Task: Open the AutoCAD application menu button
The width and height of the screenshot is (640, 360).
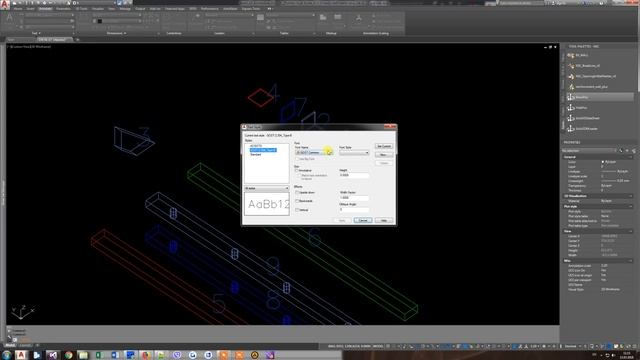Action: (x=5, y=4)
